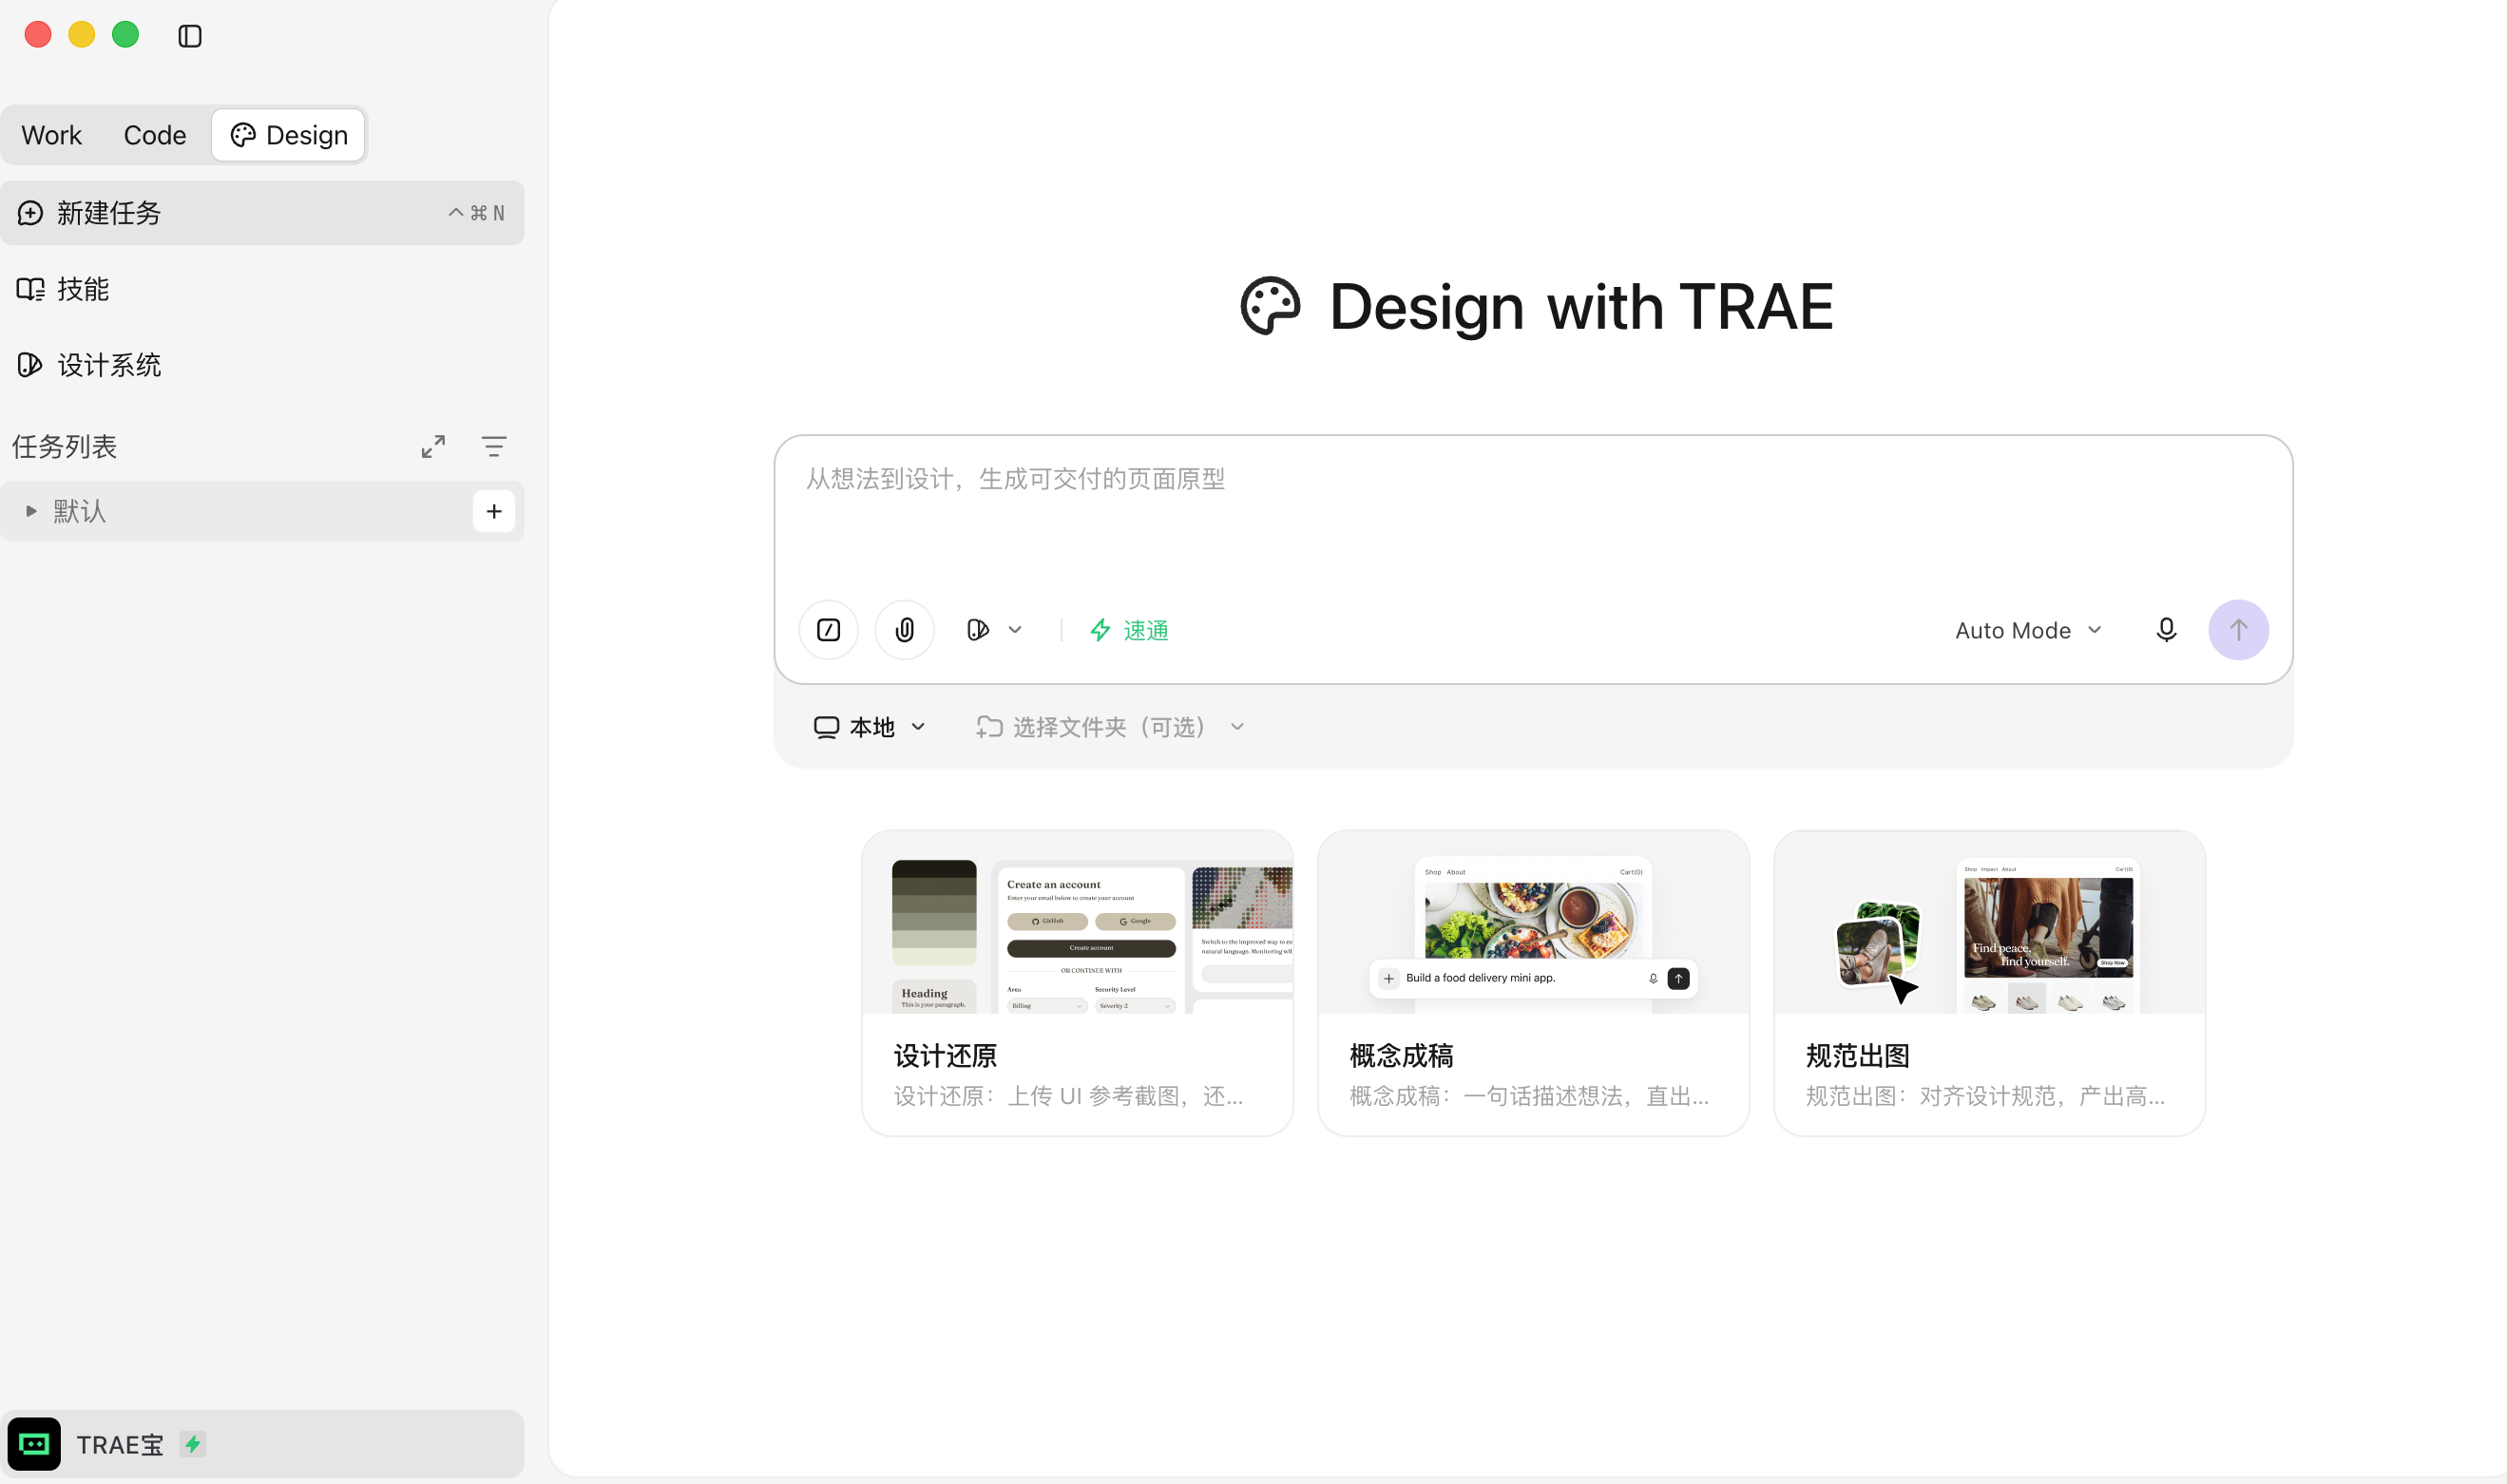The image size is (2507, 1484).
Task: Open the 选择文件夹（可选）folder dropdown
Action: (1110, 727)
